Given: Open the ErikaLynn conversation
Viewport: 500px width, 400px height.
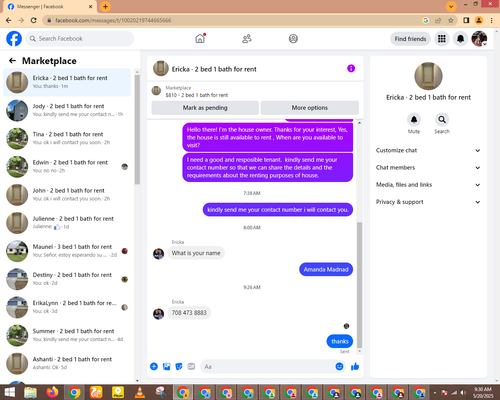Looking at the screenshot, I should [x=67, y=307].
